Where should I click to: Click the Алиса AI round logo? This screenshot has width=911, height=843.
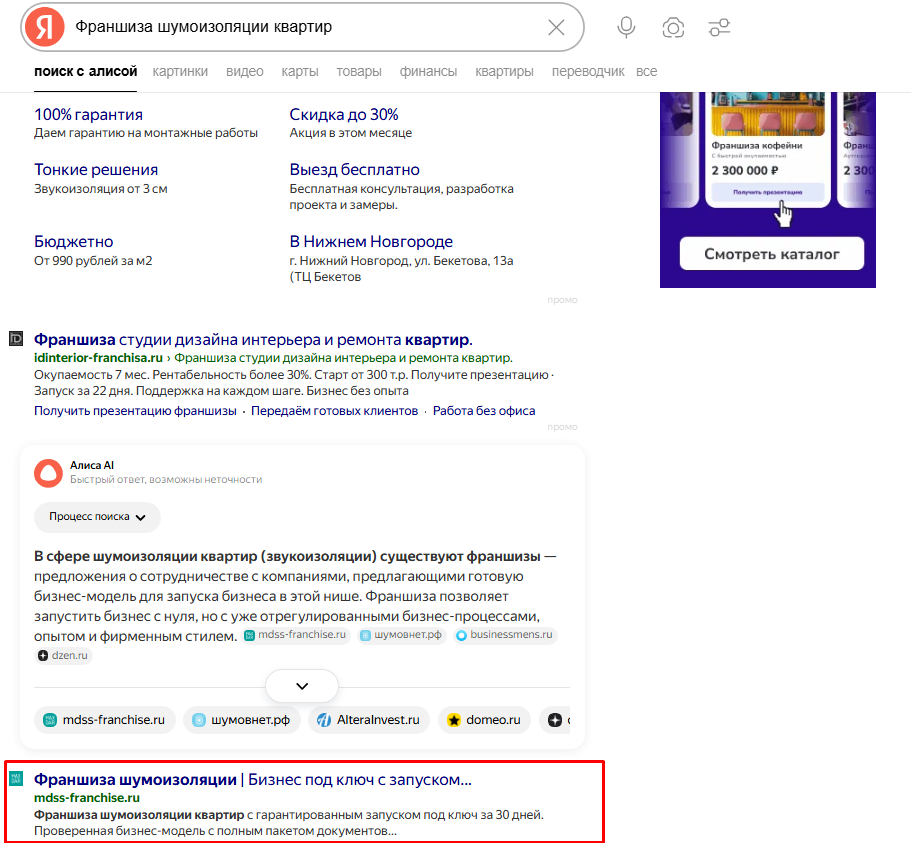pos(48,473)
